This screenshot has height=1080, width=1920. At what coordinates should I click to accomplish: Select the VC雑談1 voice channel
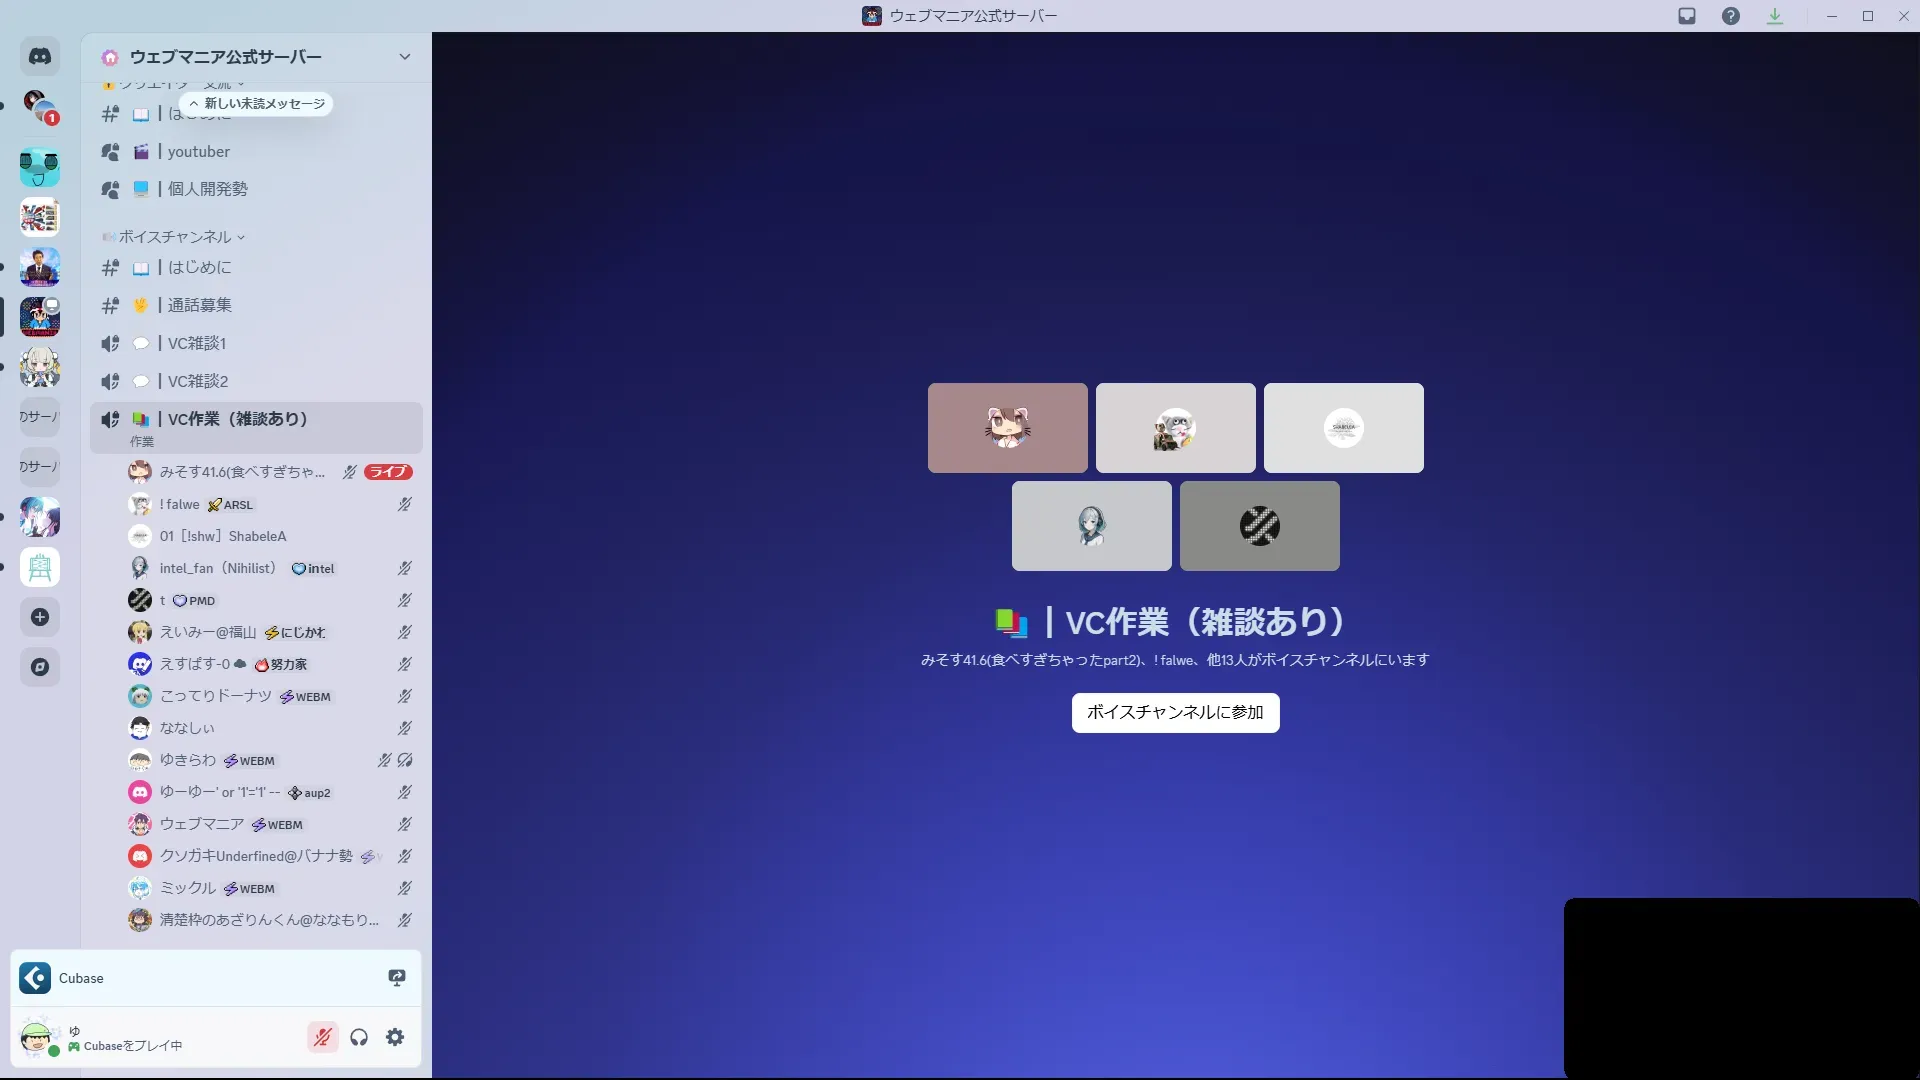coord(197,343)
